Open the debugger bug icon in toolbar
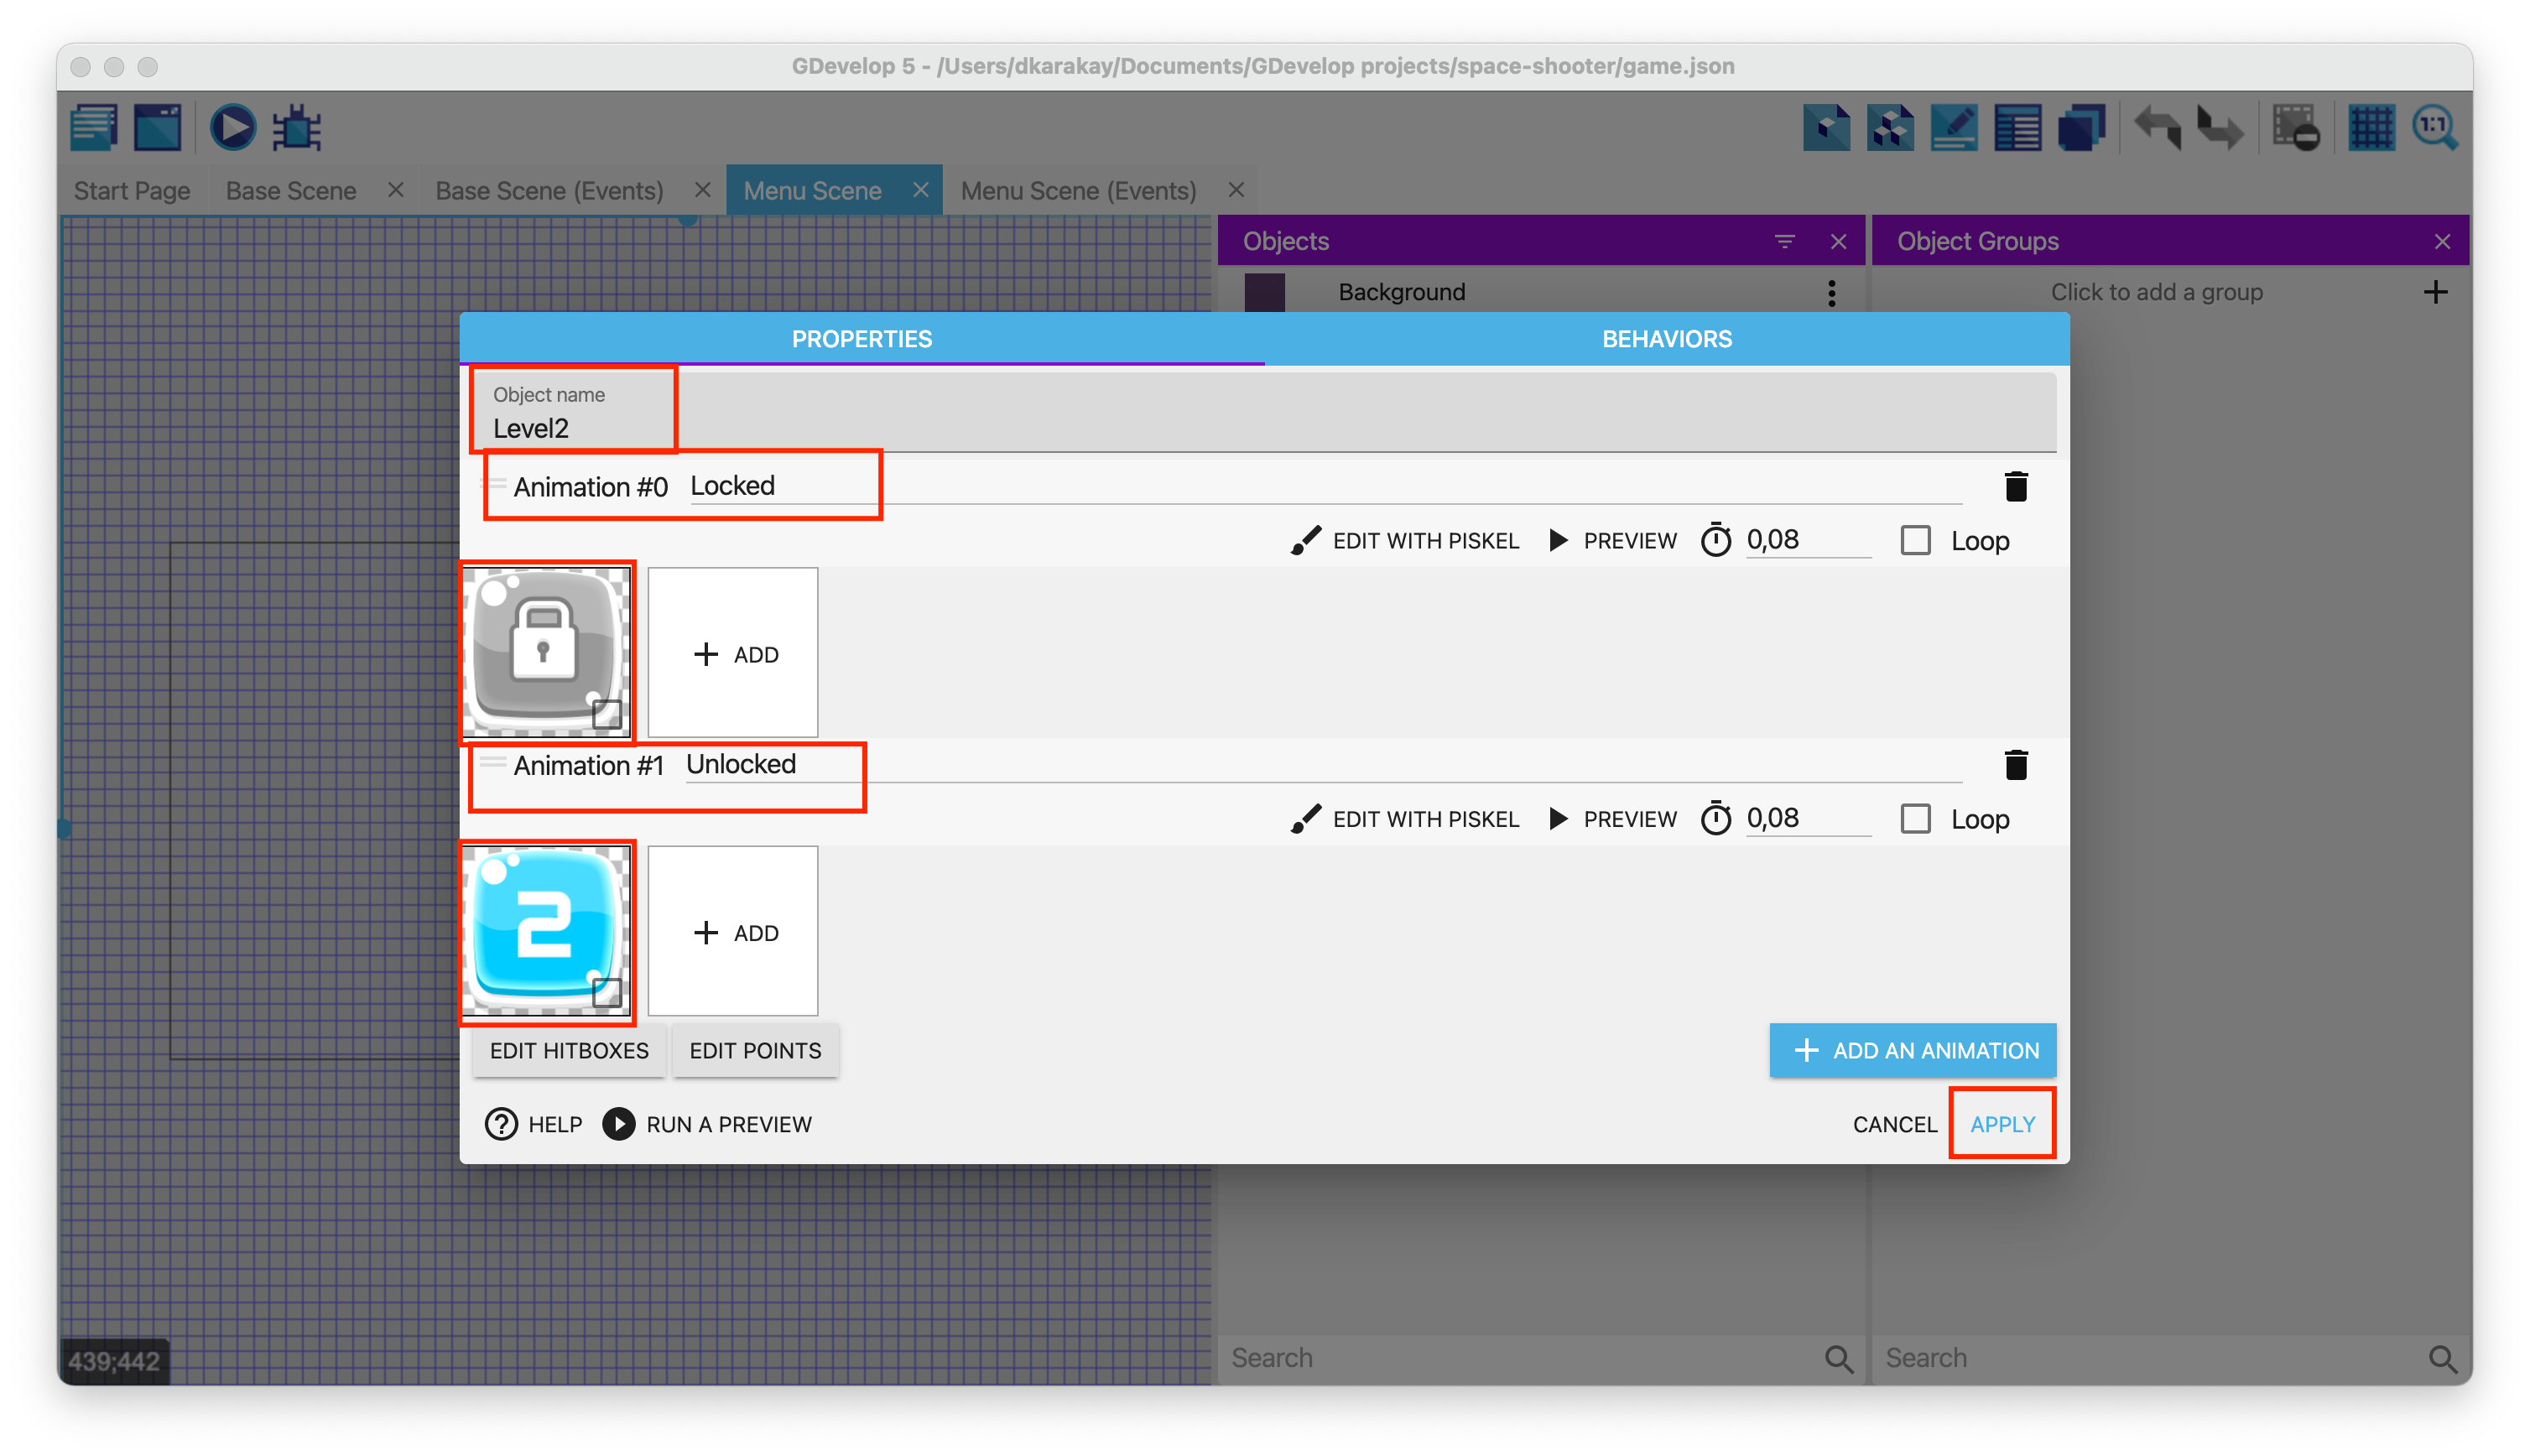This screenshot has width=2530, height=1456. coord(297,128)
